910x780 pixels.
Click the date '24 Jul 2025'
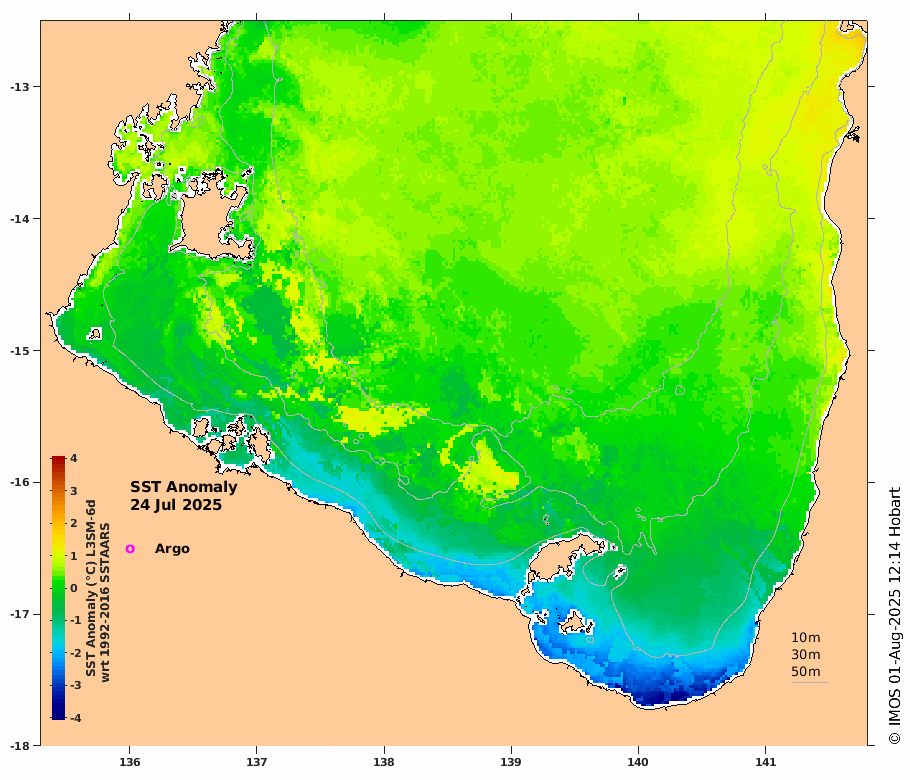(x=176, y=505)
